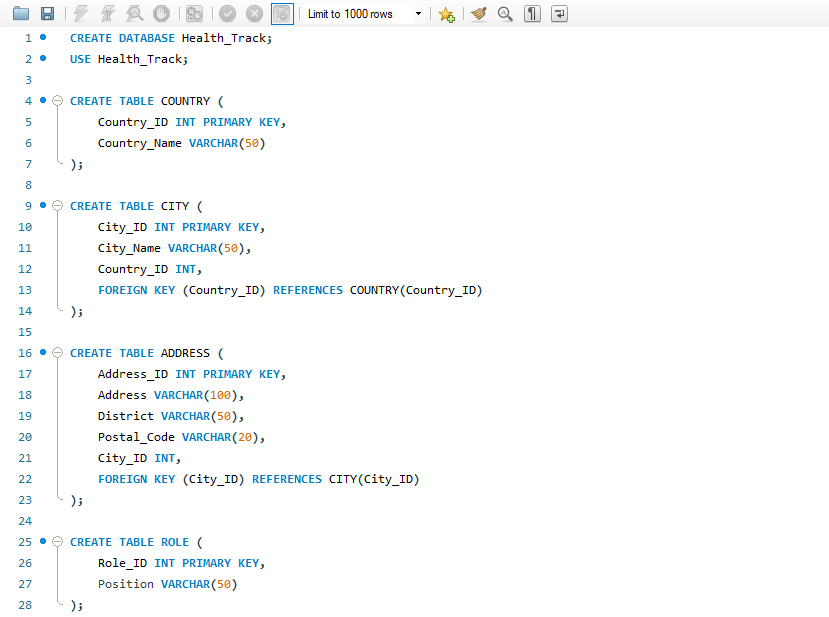Click the Explain query magnifier-lightning icon

[134, 14]
